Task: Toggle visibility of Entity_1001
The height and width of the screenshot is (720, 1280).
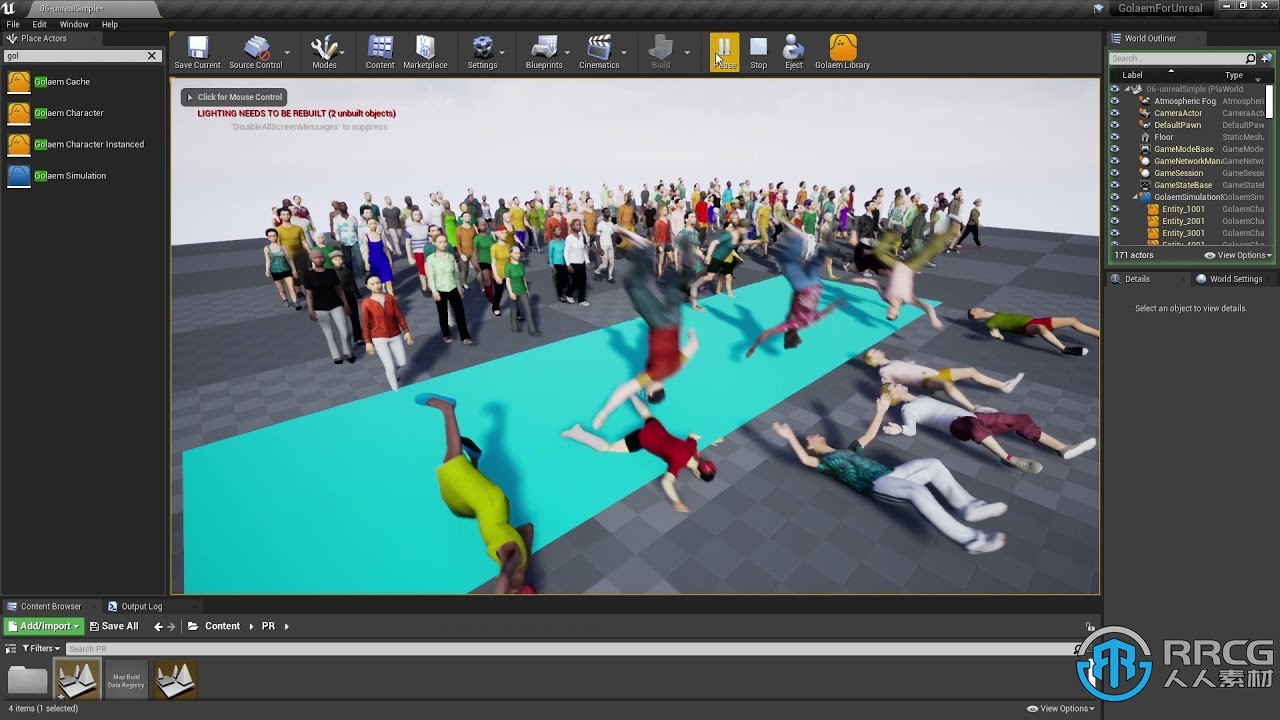Action: coord(1115,209)
